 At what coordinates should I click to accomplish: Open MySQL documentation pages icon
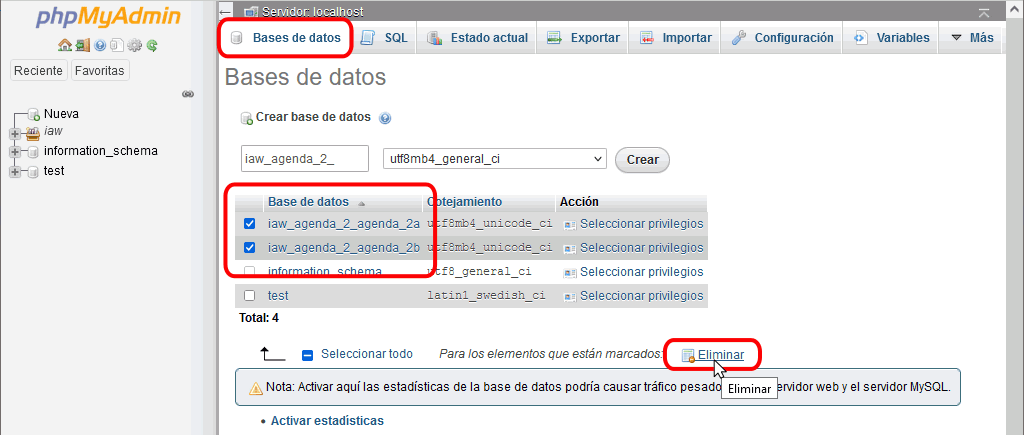point(117,45)
